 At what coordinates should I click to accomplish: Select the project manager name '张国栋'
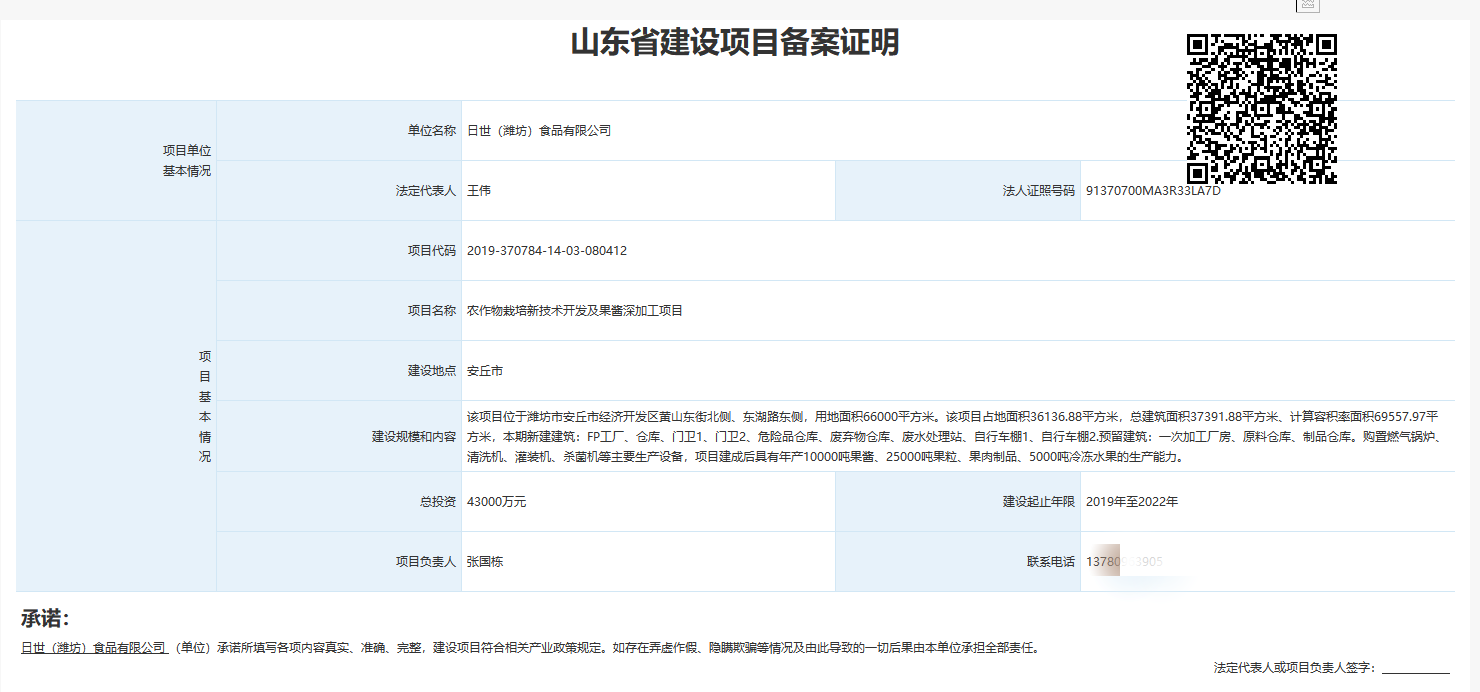[485, 561]
